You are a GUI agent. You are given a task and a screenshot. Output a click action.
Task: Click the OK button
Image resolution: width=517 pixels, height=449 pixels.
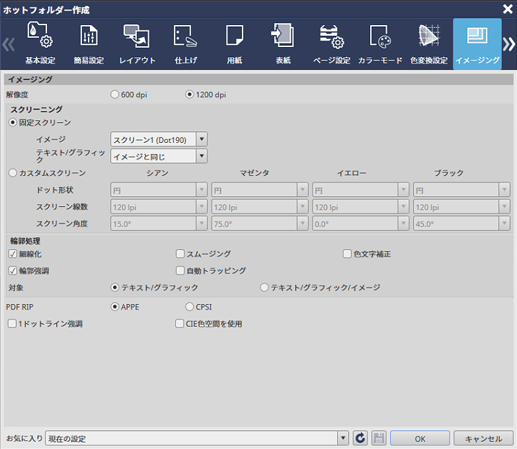(420, 439)
